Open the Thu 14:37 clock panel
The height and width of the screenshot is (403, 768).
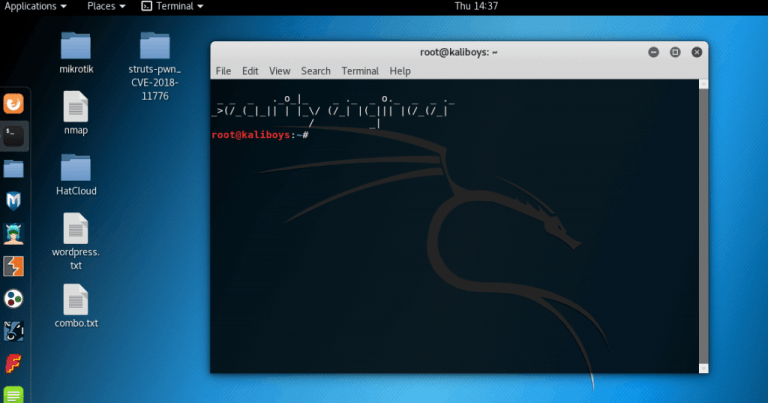pyautogui.click(x=476, y=6)
